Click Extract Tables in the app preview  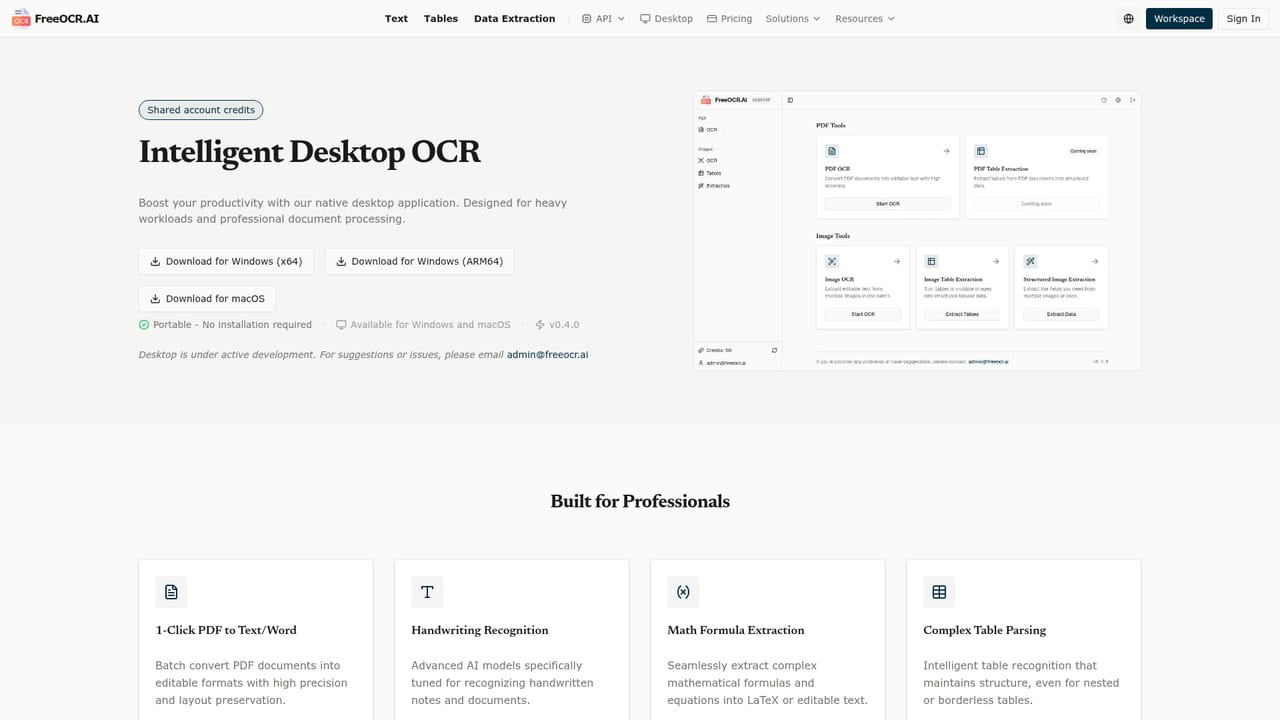pos(962,314)
